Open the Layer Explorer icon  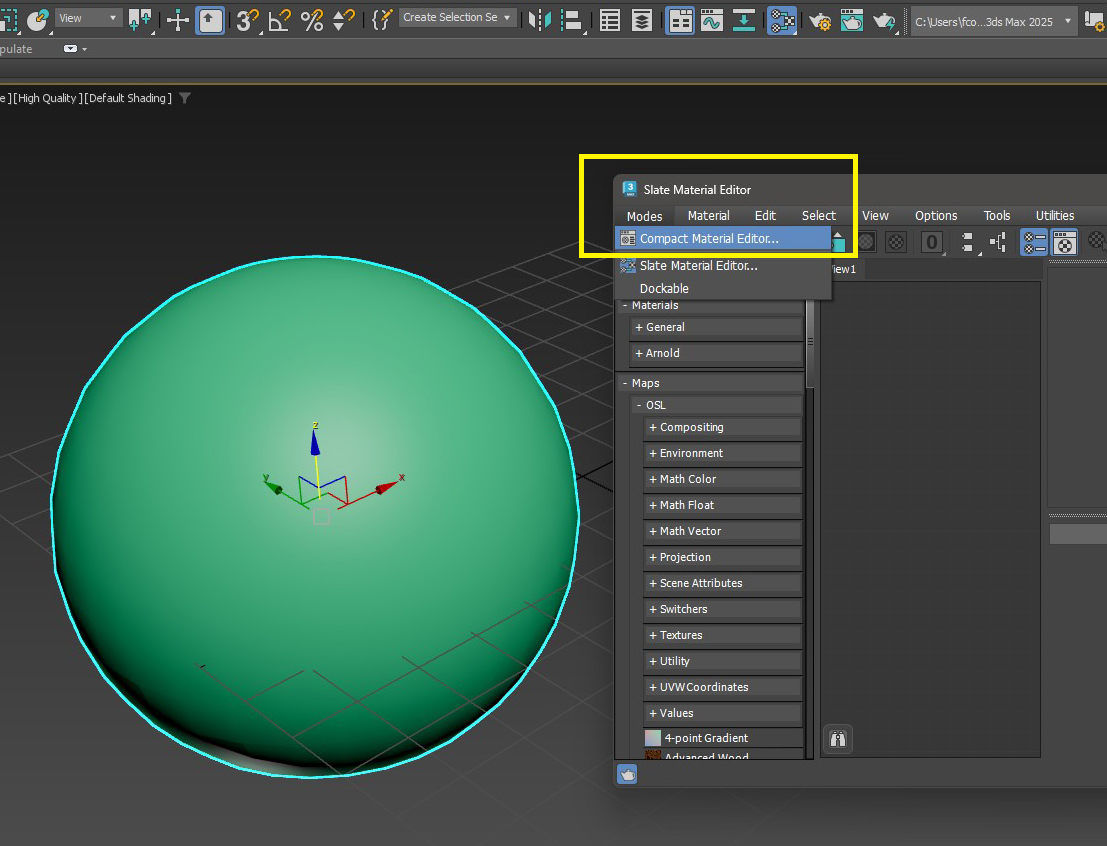[641, 20]
